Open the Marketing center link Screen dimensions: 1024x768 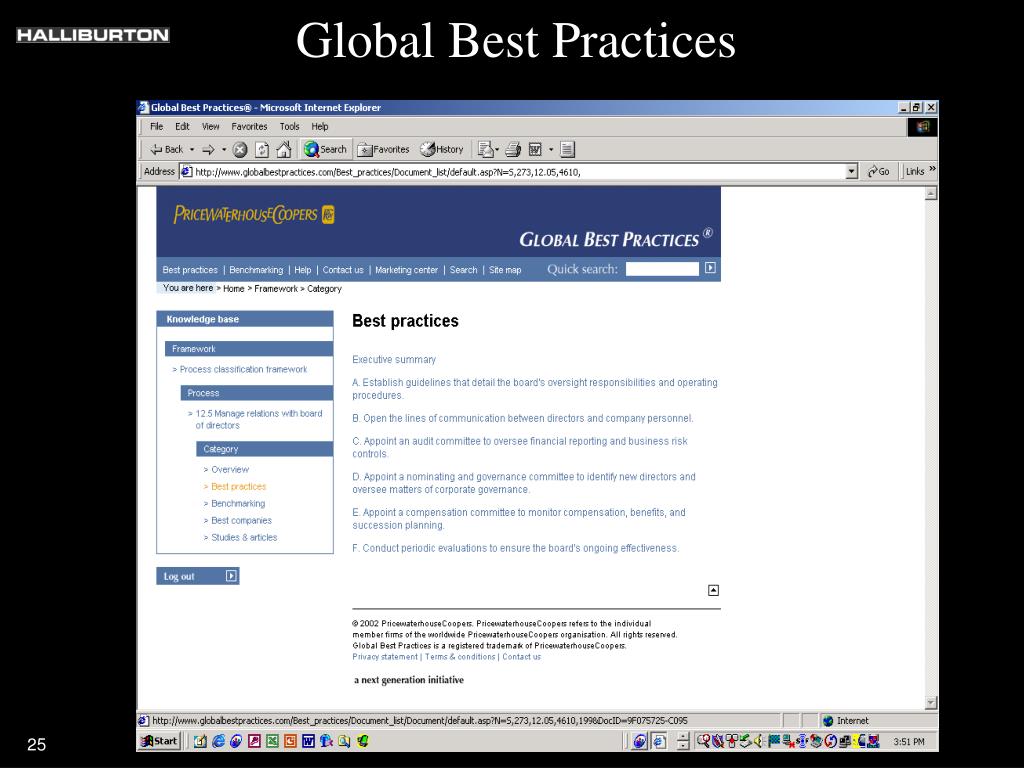(406, 270)
